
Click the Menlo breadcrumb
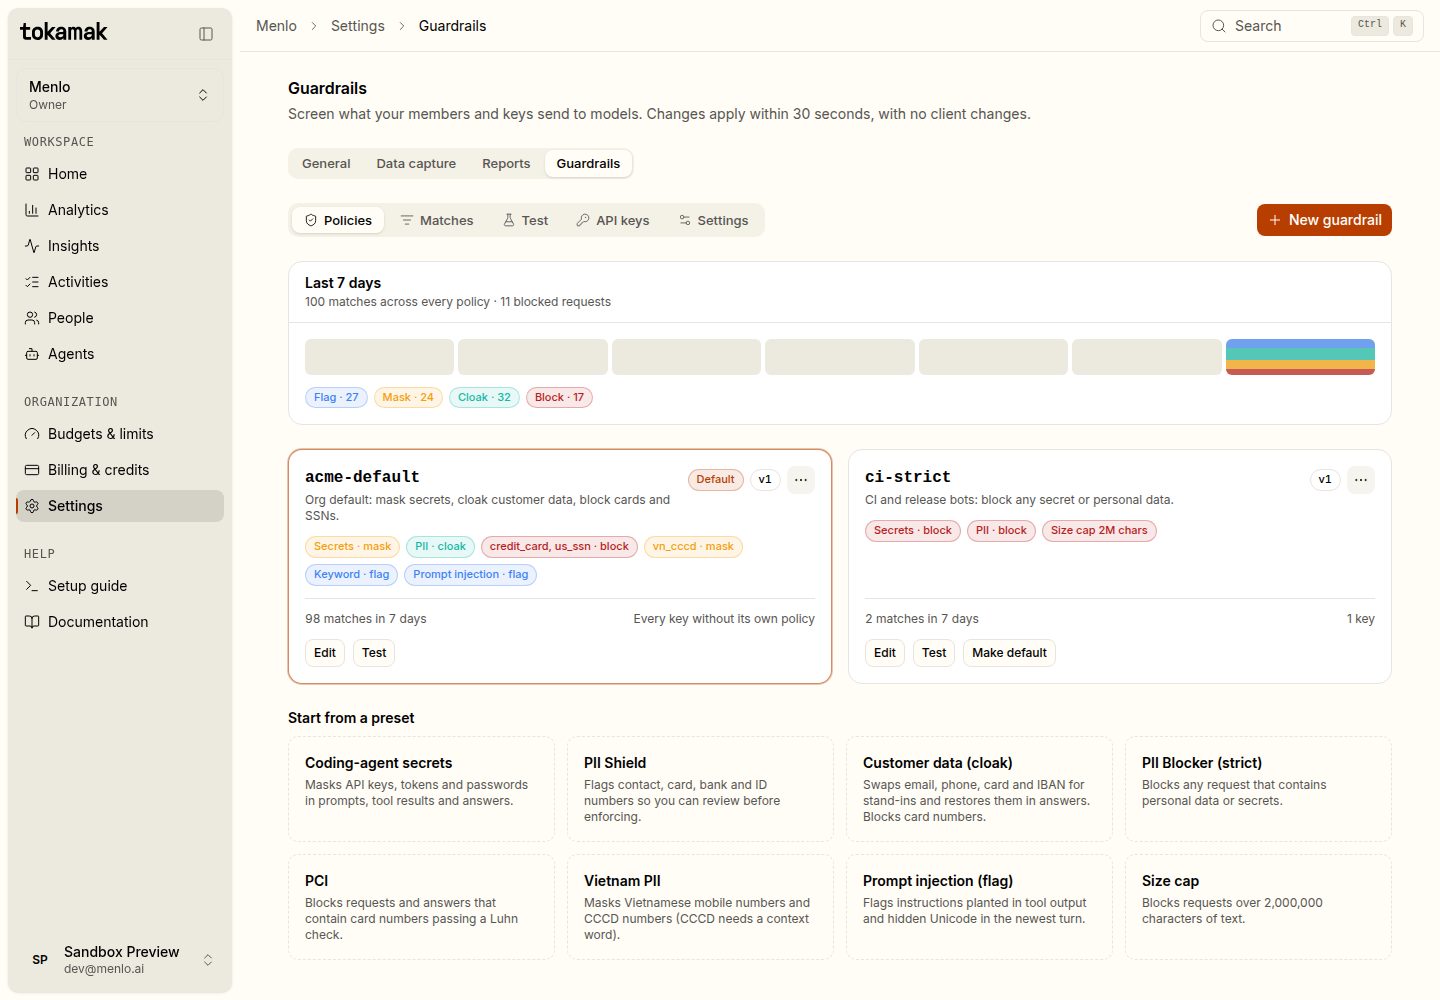[276, 26]
